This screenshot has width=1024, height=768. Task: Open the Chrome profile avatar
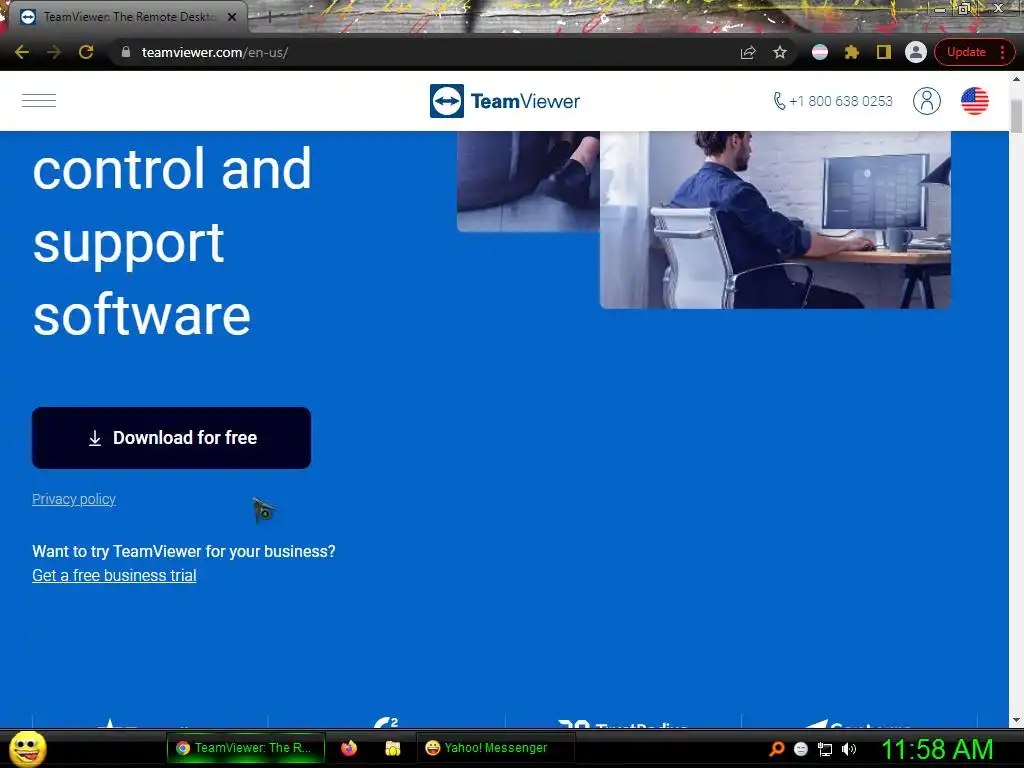click(916, 52)
